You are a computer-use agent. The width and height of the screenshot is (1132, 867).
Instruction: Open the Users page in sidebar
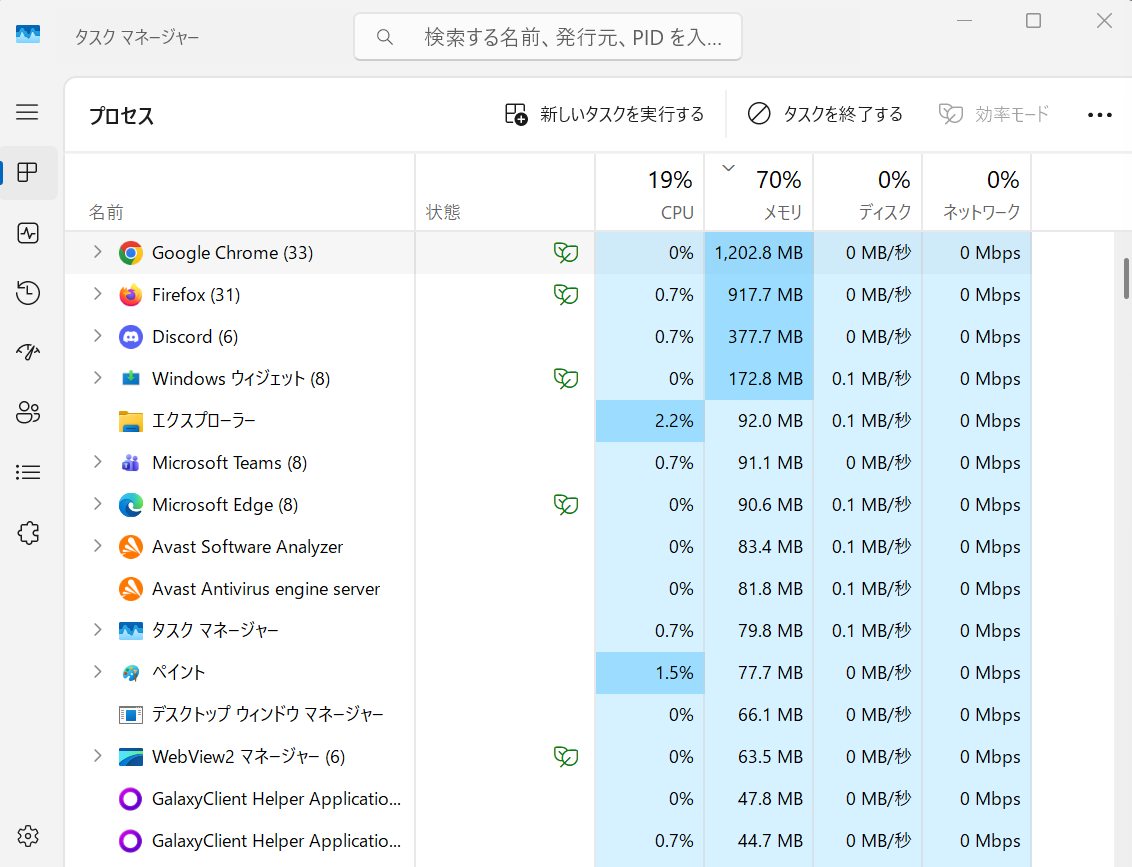coord(28,412)
